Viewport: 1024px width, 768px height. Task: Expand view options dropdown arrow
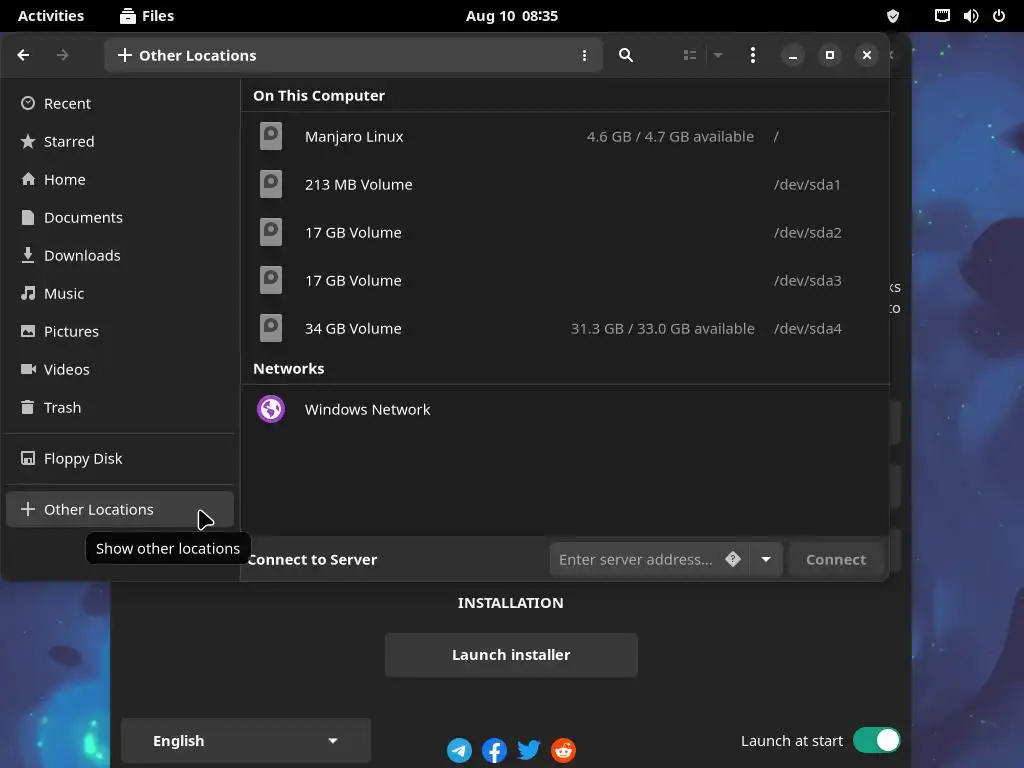click(x=718, y=56)
